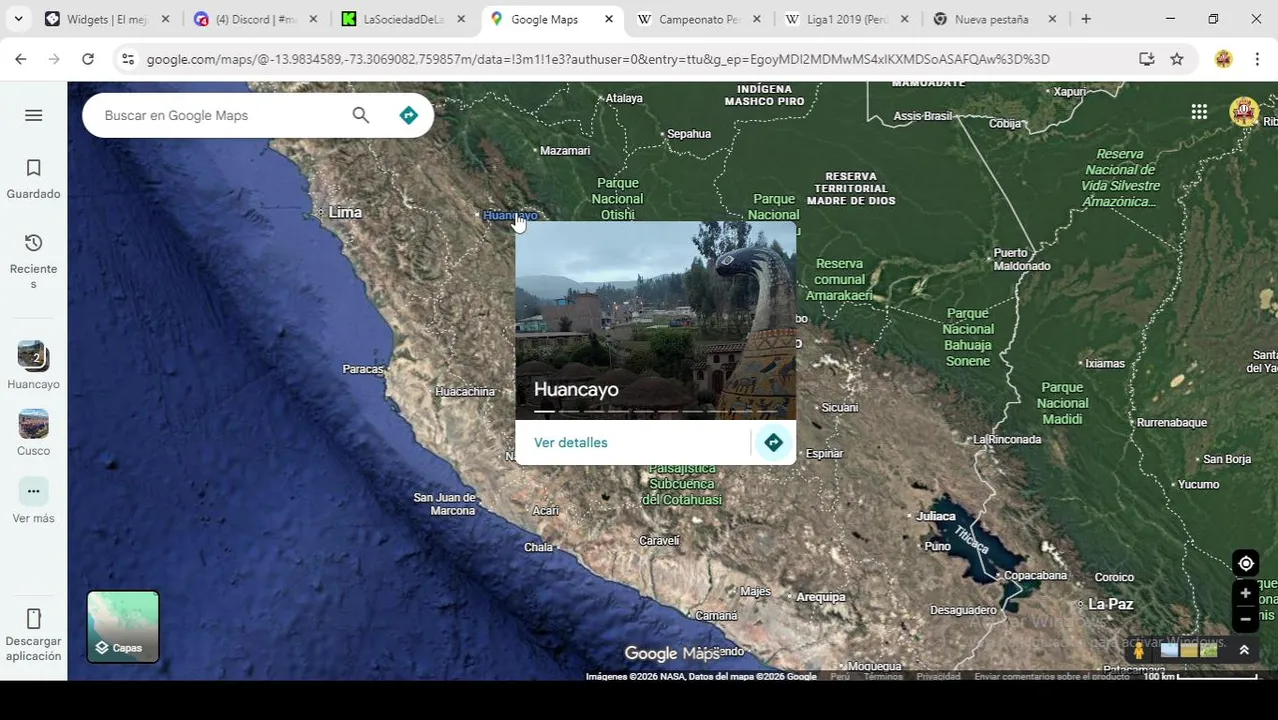Go back in browser history
The image size is (1278, 720).
21,59
